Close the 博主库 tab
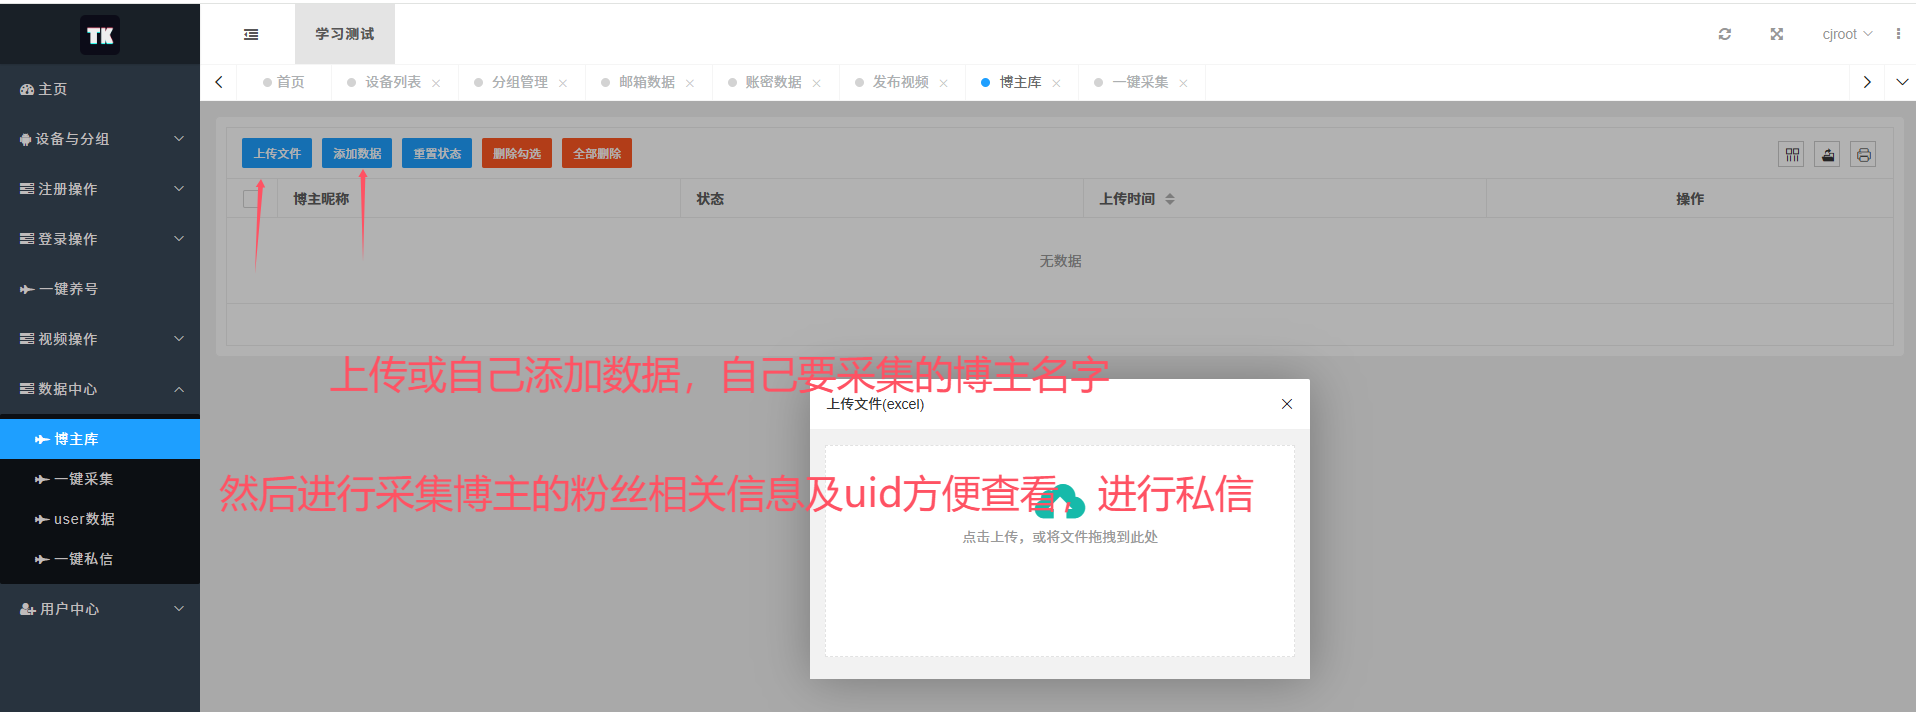Image resolution: width=1916 pixels, height=712 pixels. click(1057, 83)
